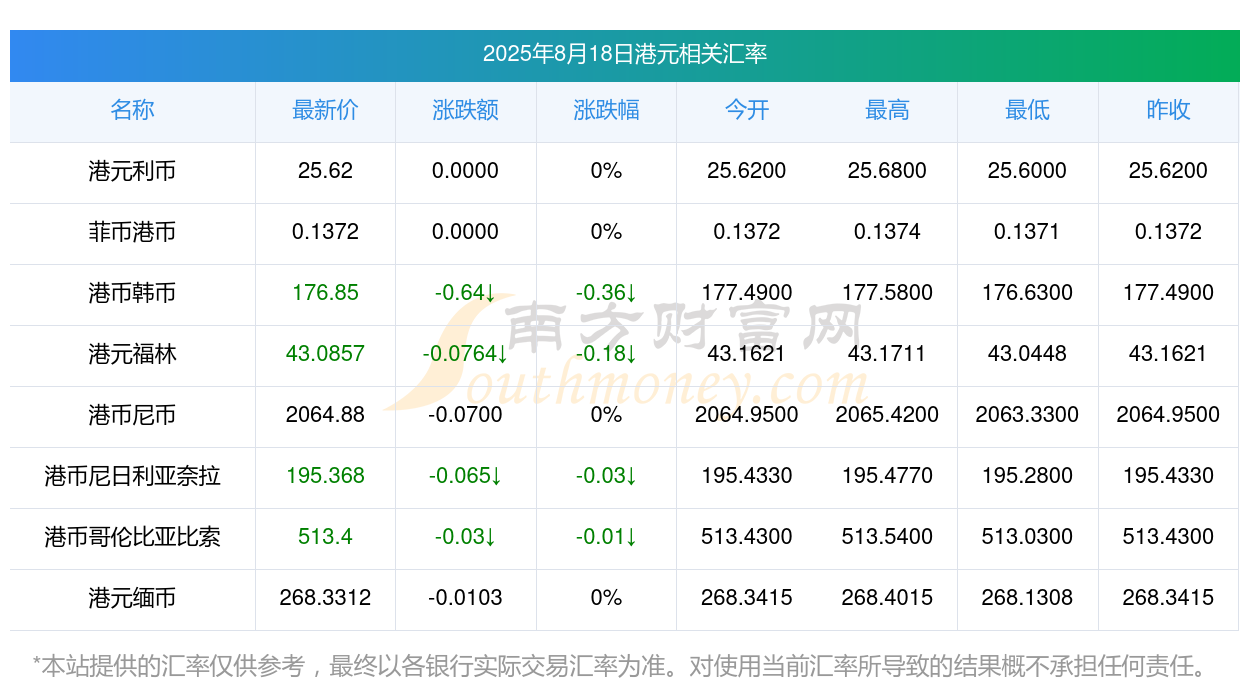Select the 菲币港币 row name
Screen dimensions: 1250x698
132,232
